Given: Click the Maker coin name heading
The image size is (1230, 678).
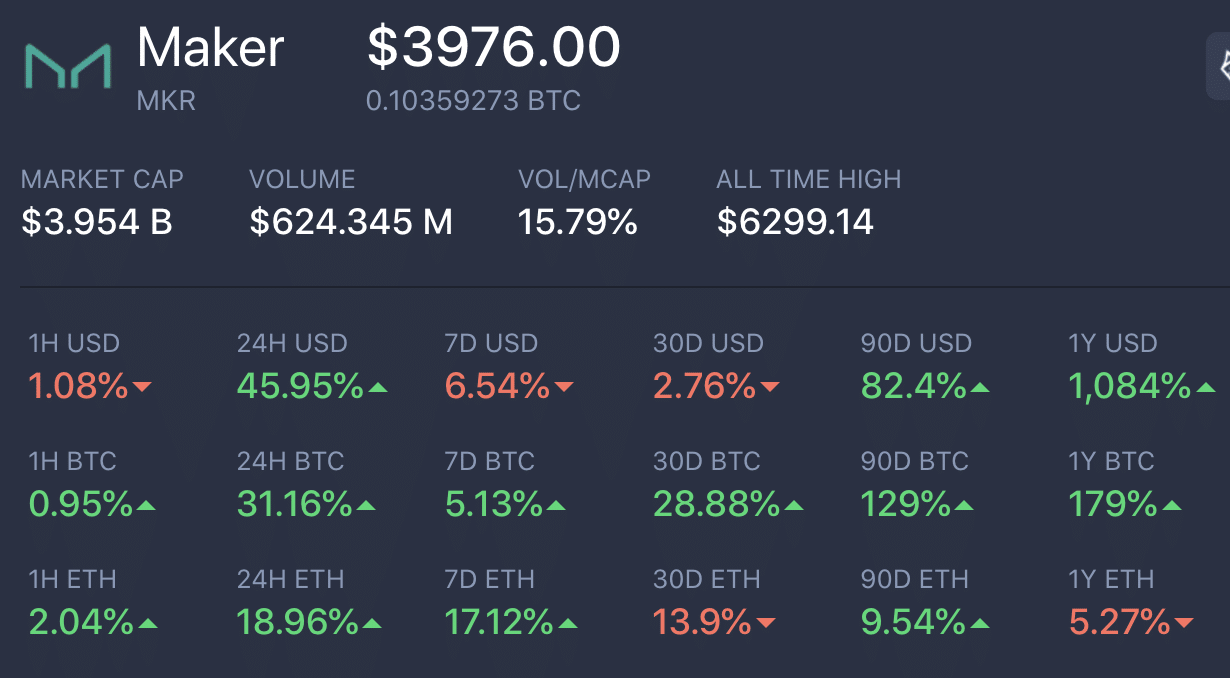Looking at the screenshot, I should [x=210, y=47].
